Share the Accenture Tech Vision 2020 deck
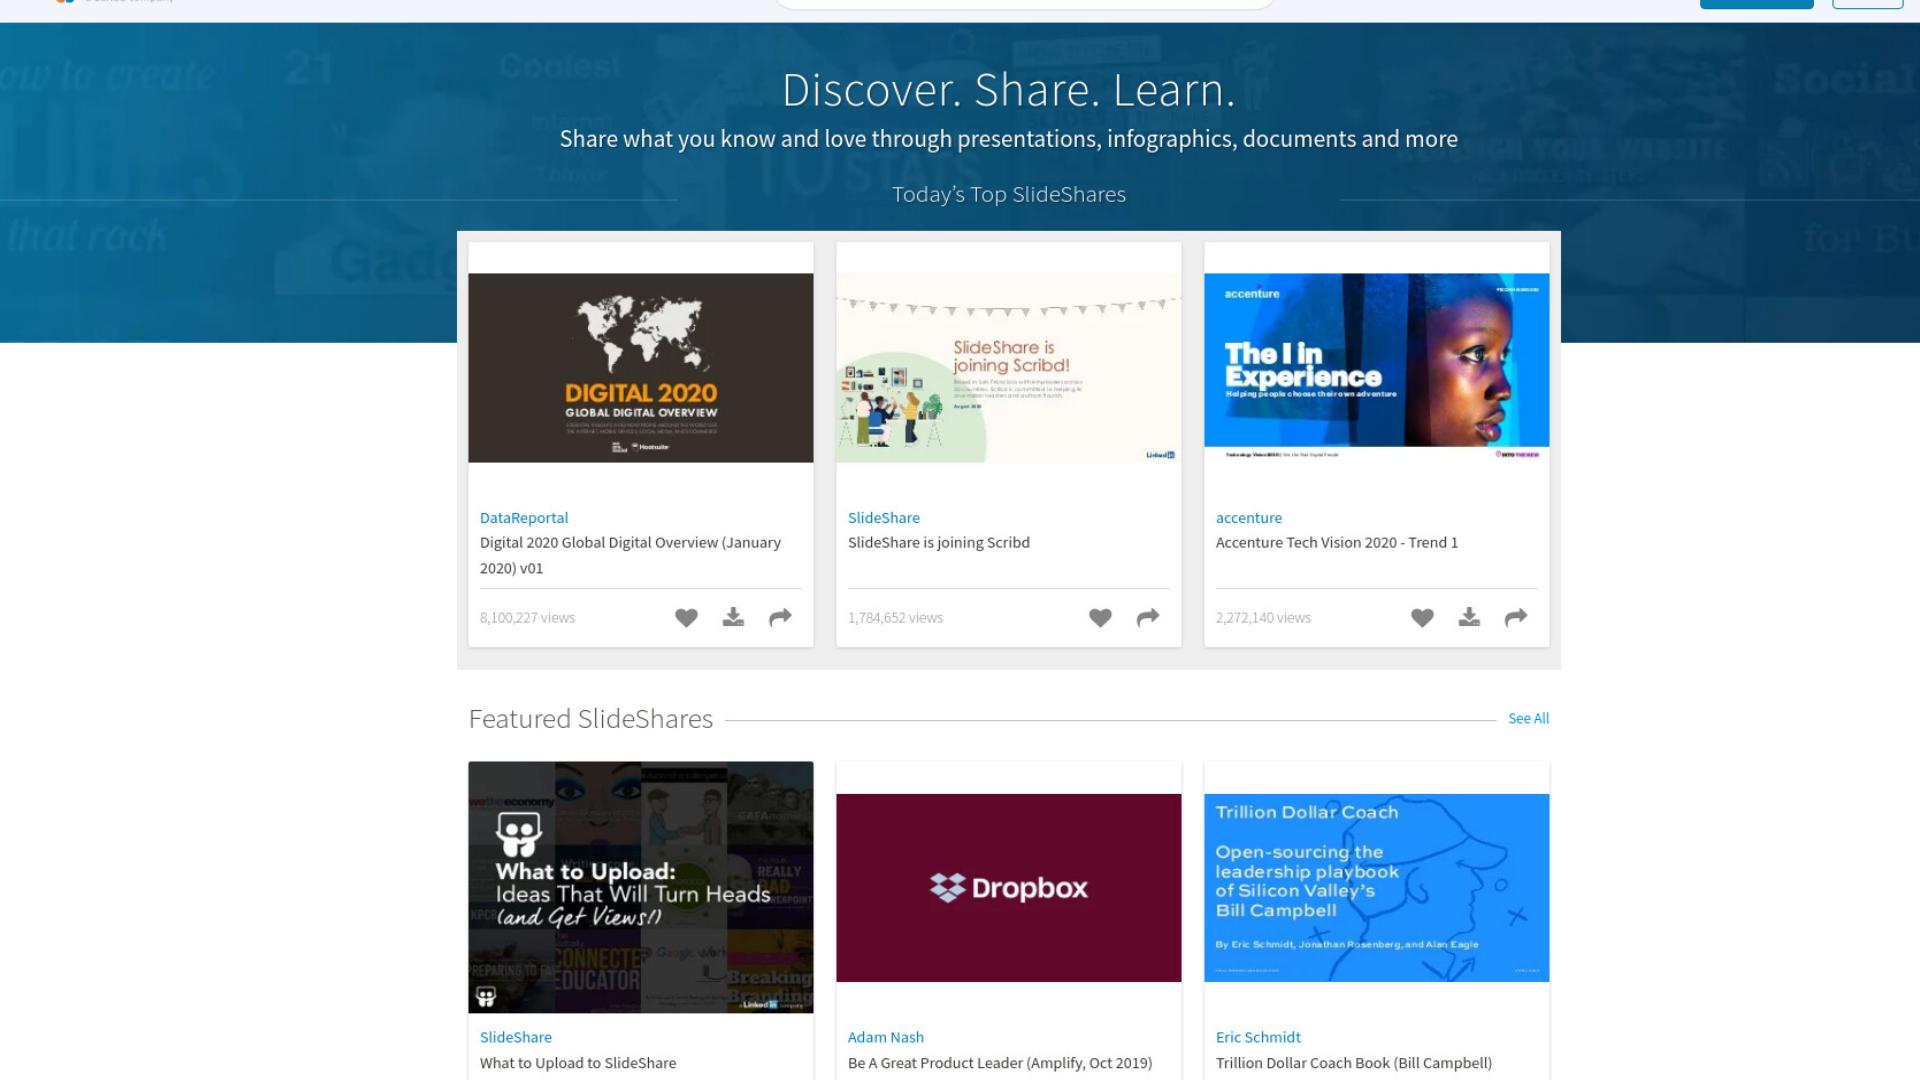 point(1516,618)
